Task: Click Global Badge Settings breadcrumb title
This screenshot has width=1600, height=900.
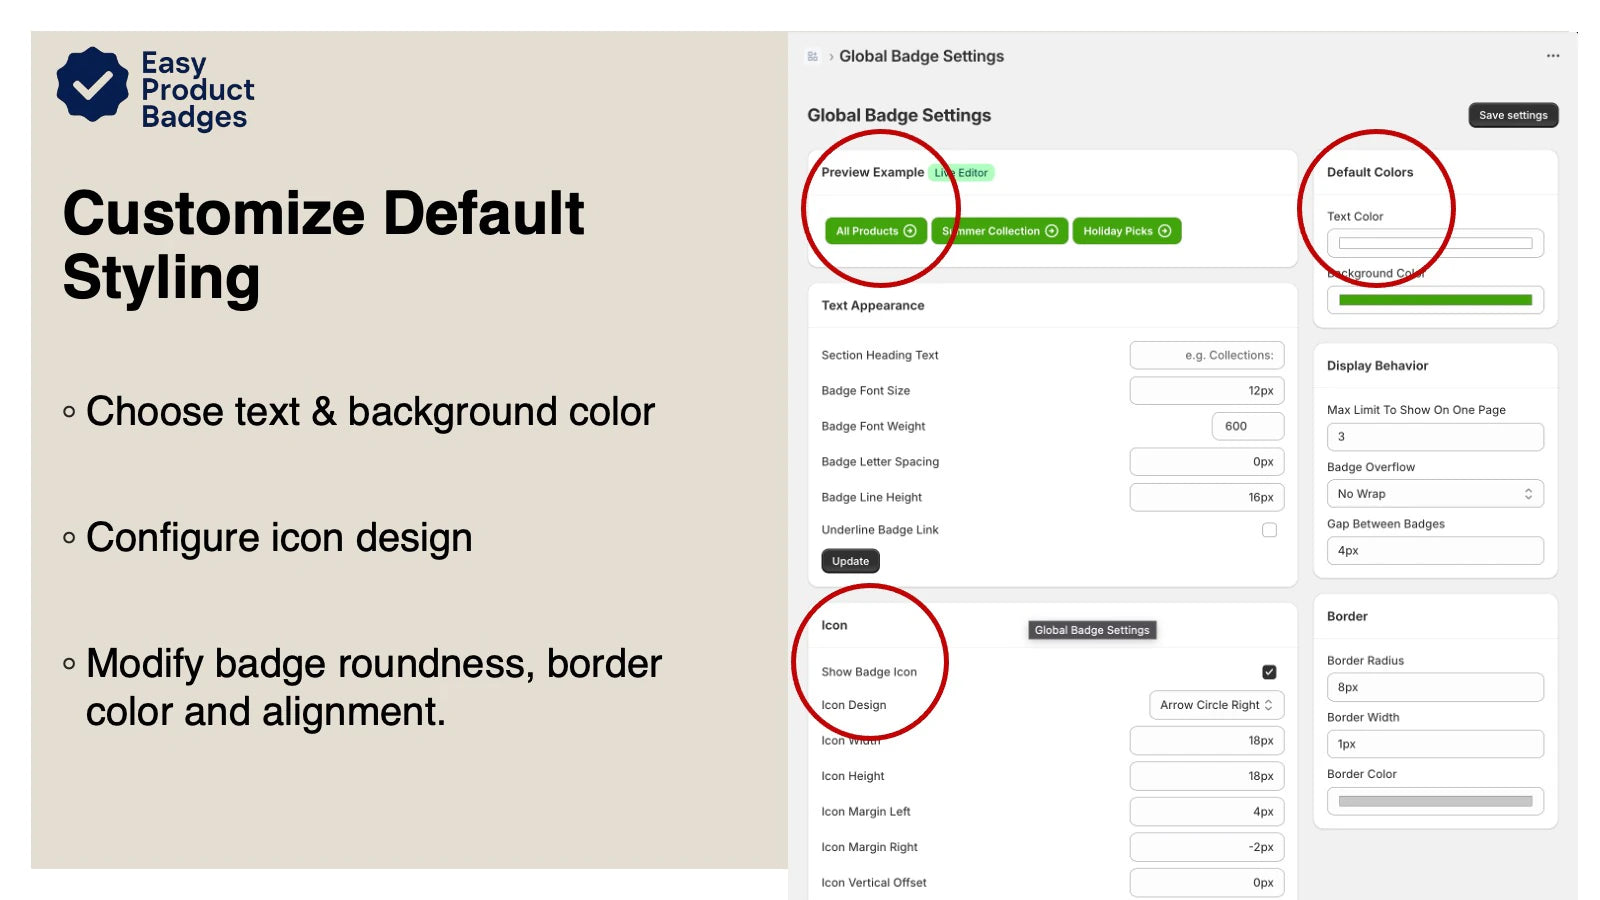Action: click(x=921, y=57)
